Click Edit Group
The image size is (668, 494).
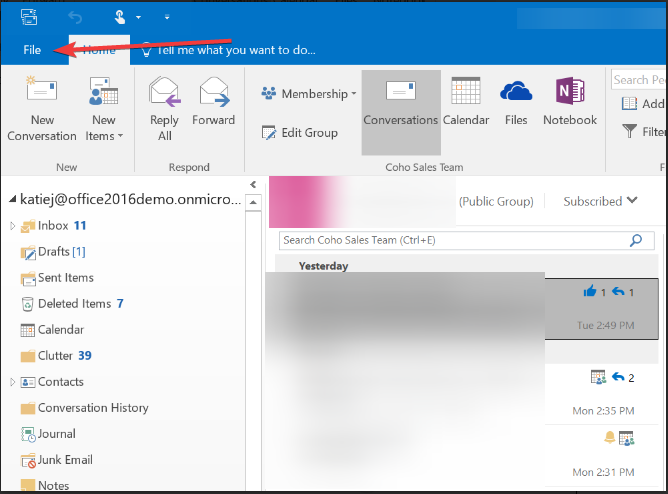coord(300,133)
